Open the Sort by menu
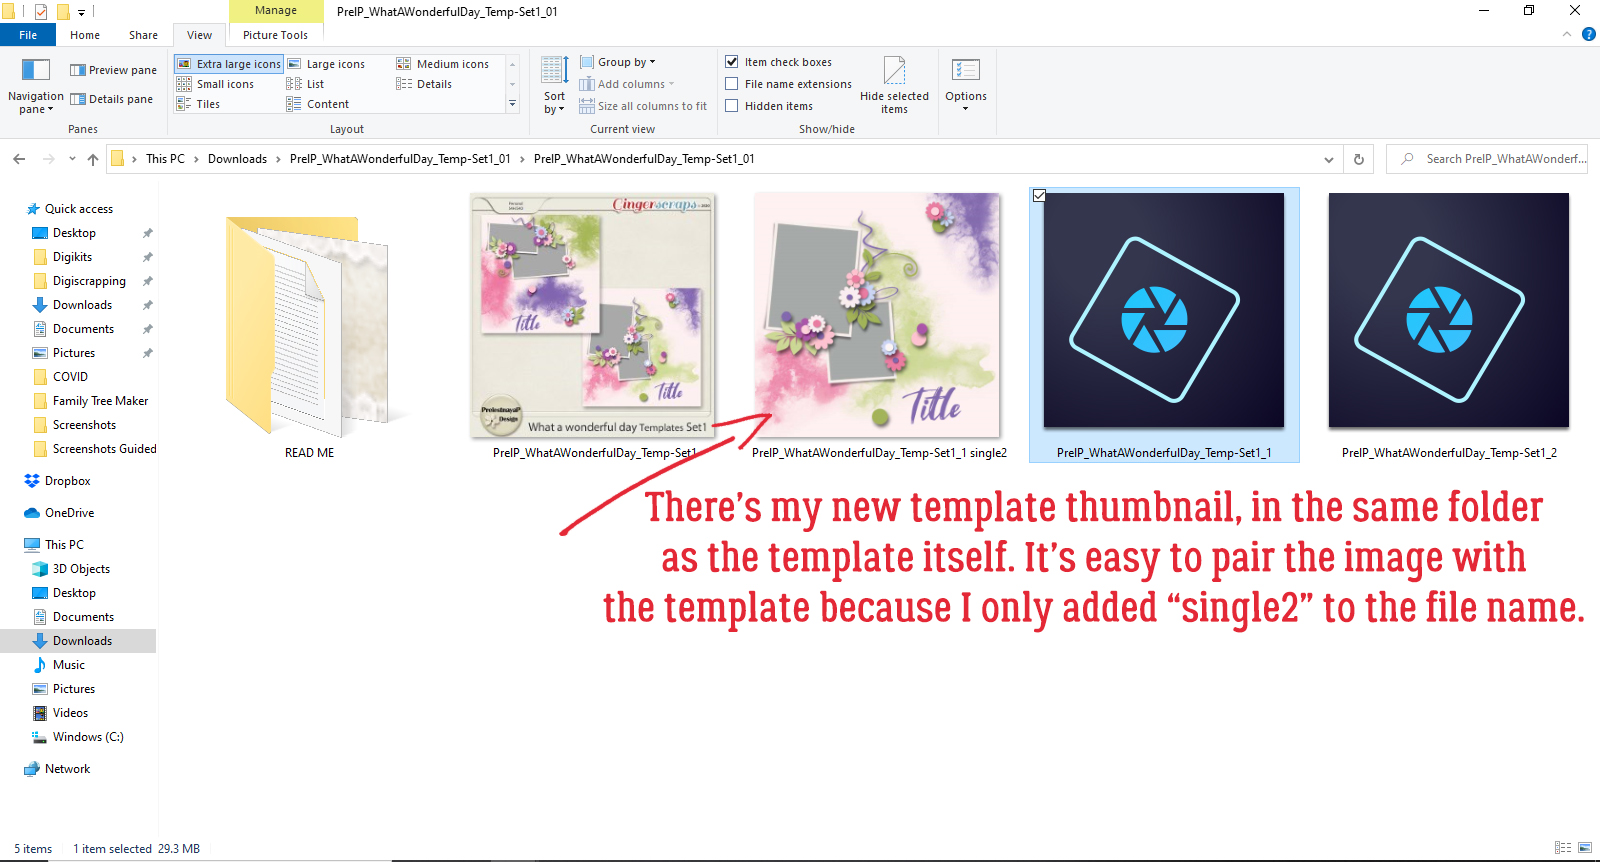Image resolution: width=1600 pixels, height=862 pixels. click(554, 86)
